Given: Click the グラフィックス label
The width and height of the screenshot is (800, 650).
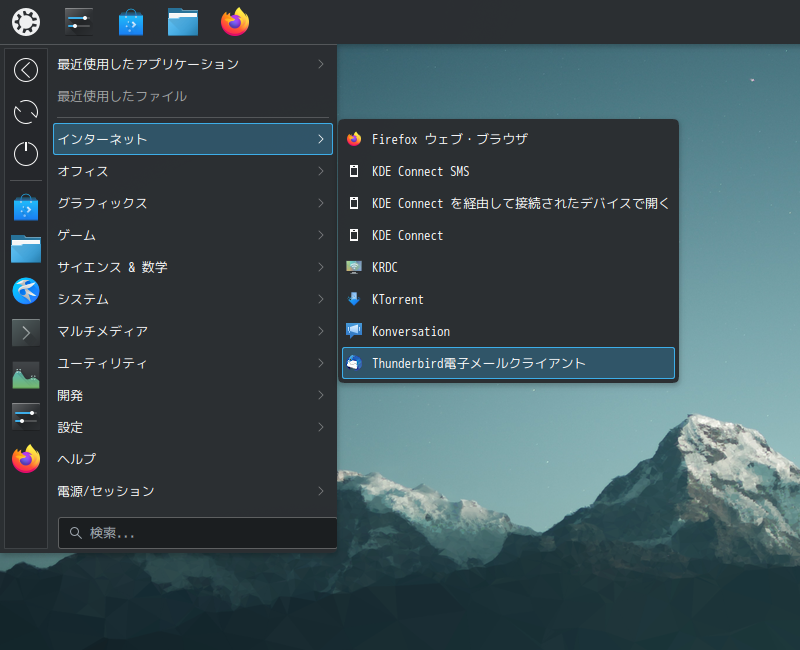Looking at the screenshot, I should pyautogui.click(x=102, y=203).
